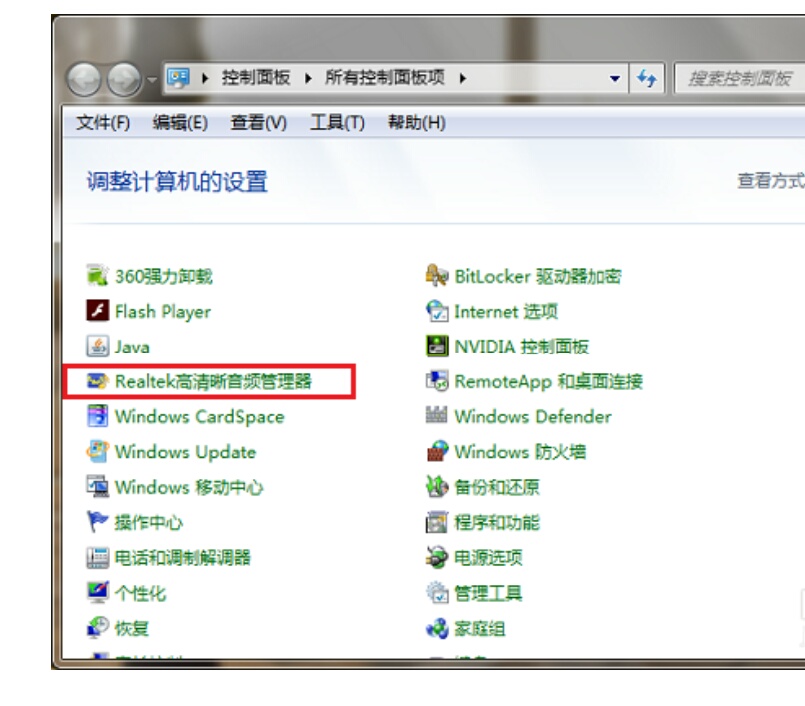Screen dimensions: 805x706
Task: Focus the 搜索控制面板 search field
Action: [x=739, y=79]
